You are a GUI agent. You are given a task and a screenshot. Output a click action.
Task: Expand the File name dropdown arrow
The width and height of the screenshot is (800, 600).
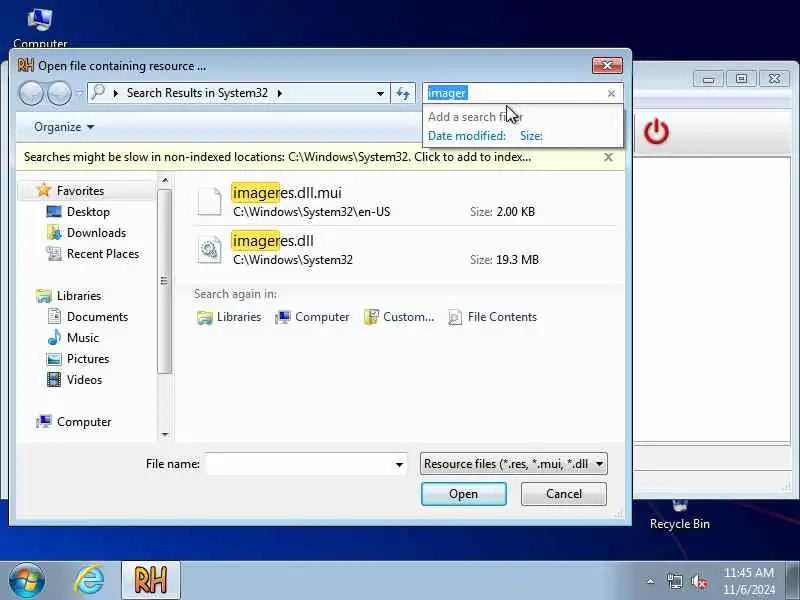pyautogui.click(x=399, y=464)
